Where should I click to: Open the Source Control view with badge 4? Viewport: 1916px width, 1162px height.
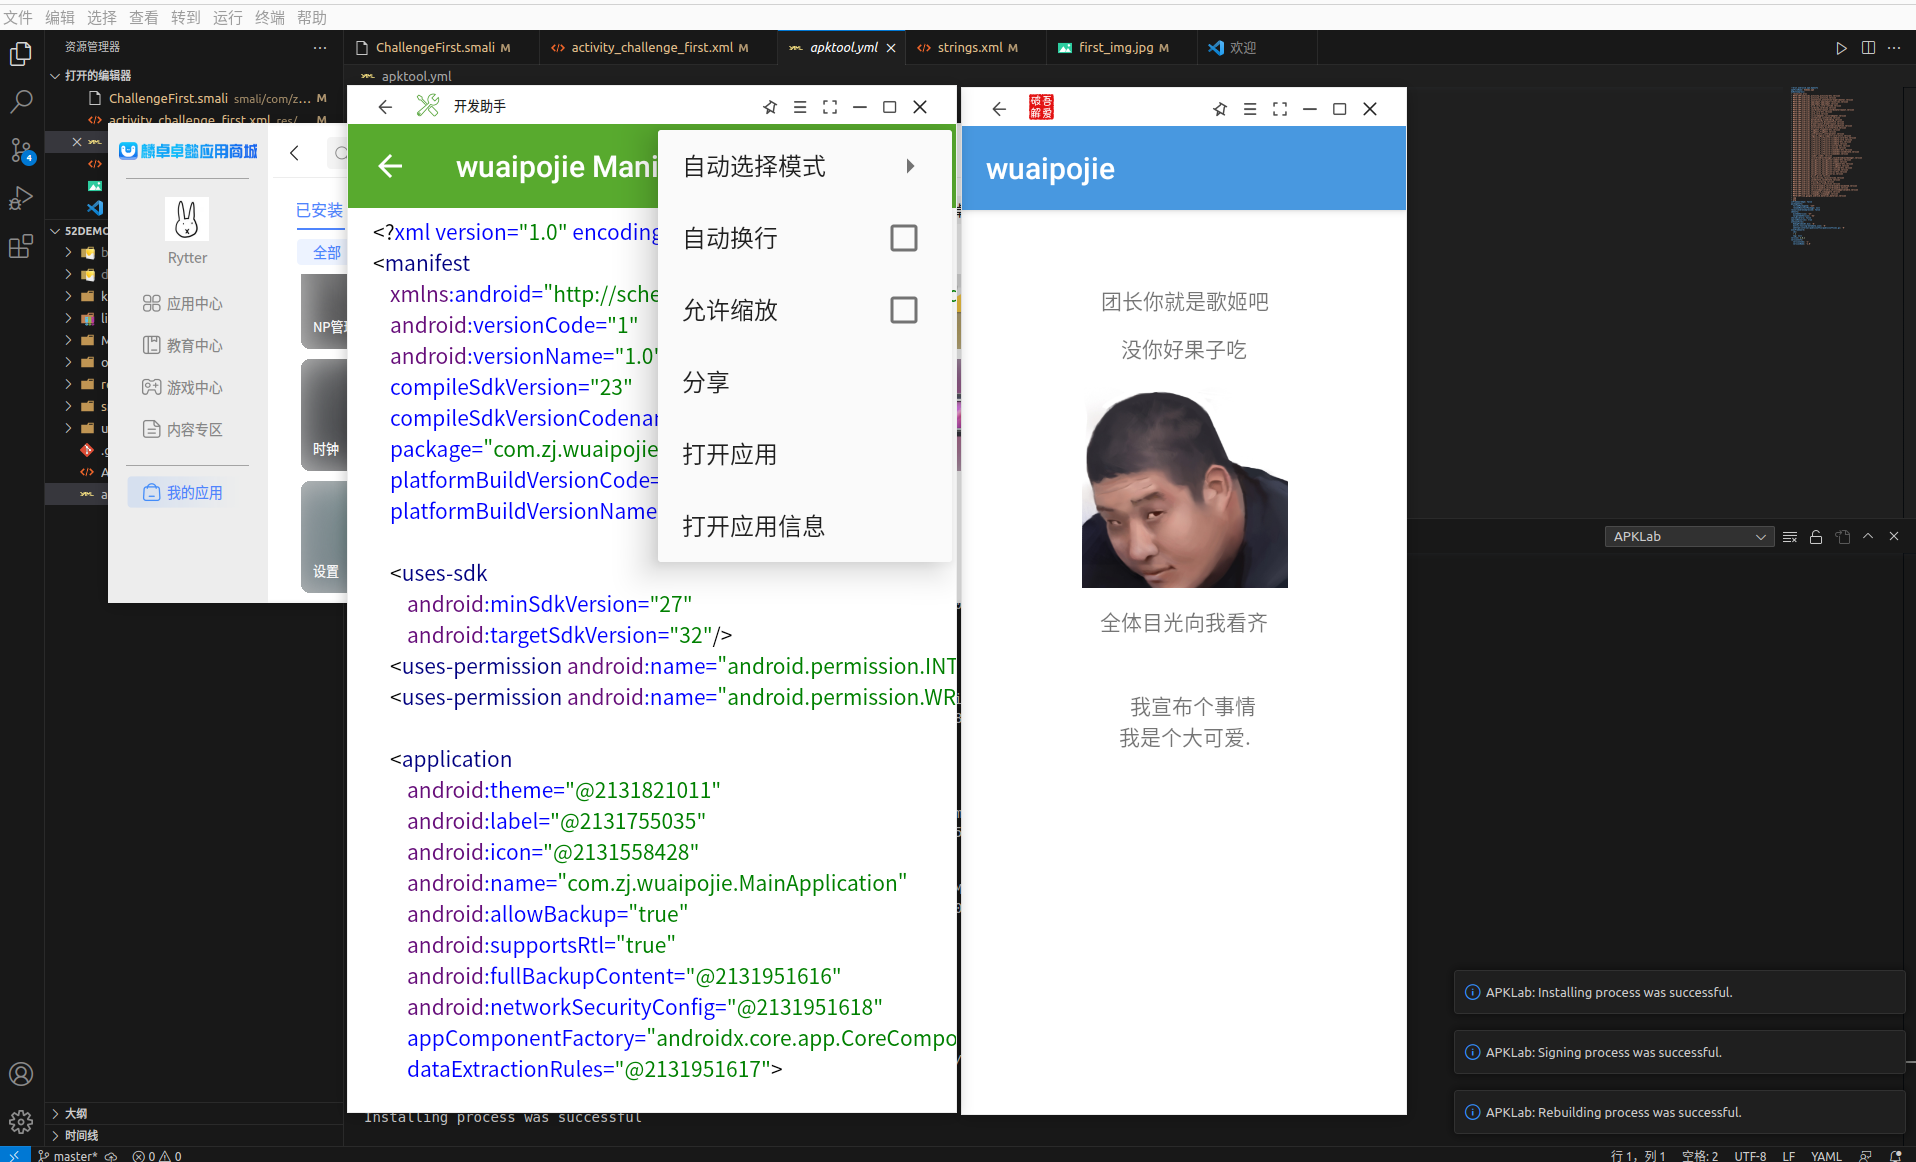coord(21,150)
